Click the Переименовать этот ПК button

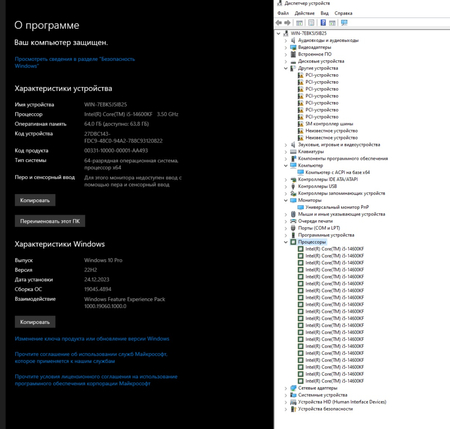tap(50, 221)
